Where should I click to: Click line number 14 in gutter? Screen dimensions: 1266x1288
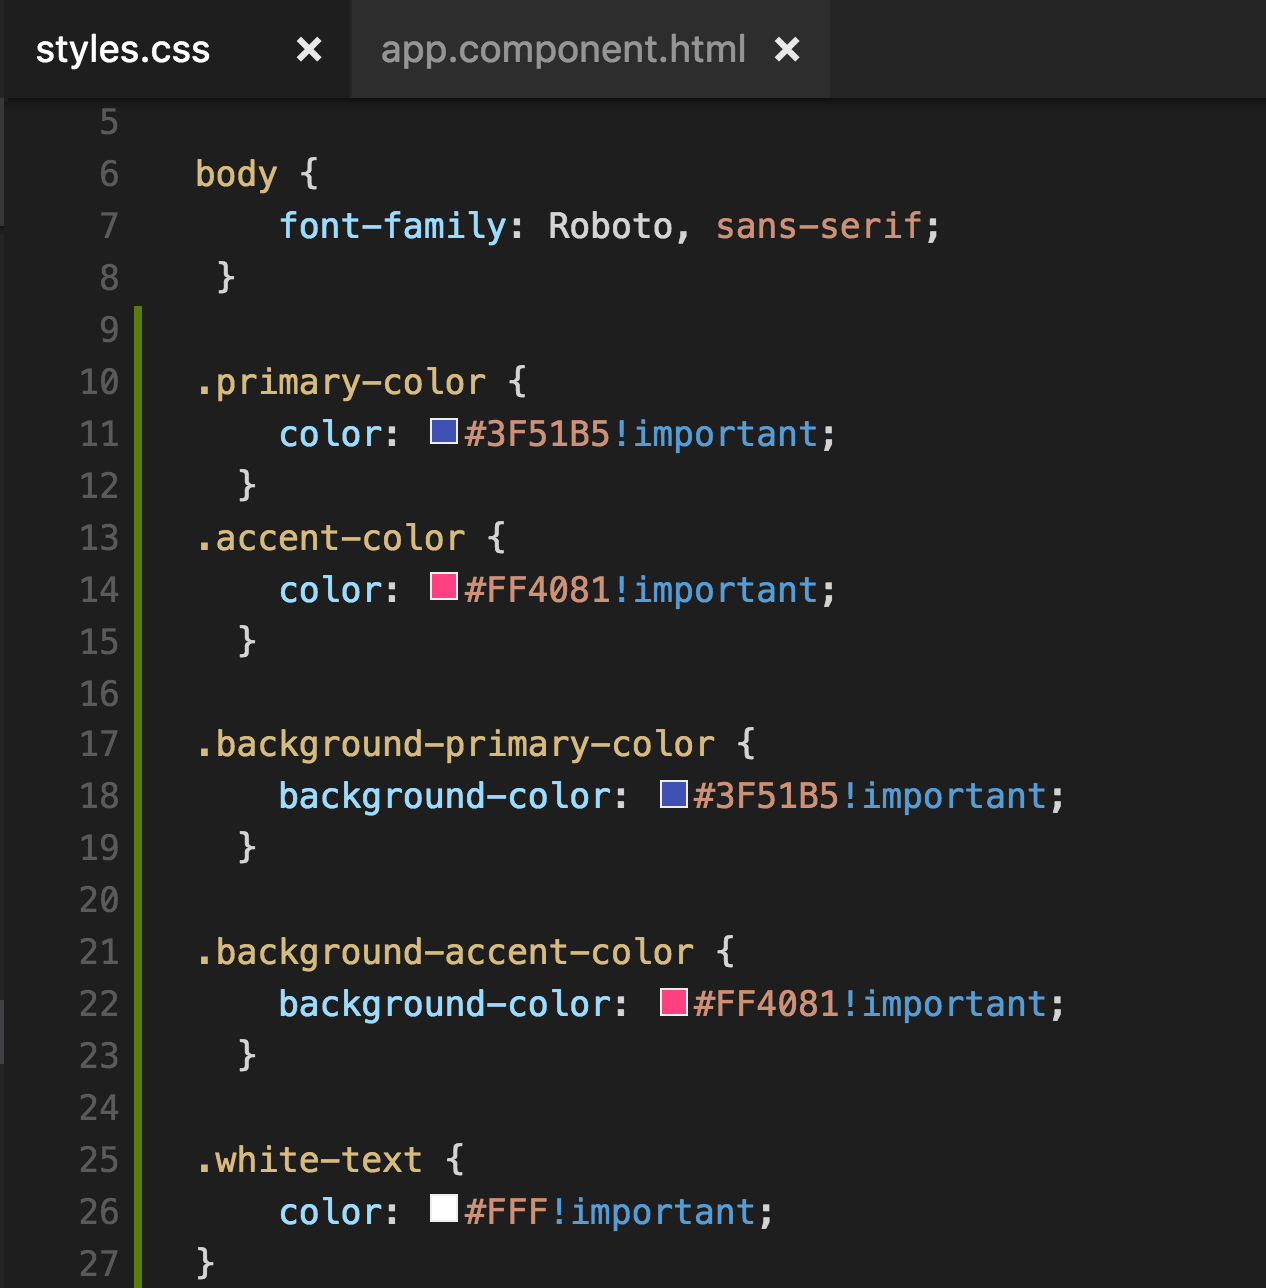(x=99, y=590)
